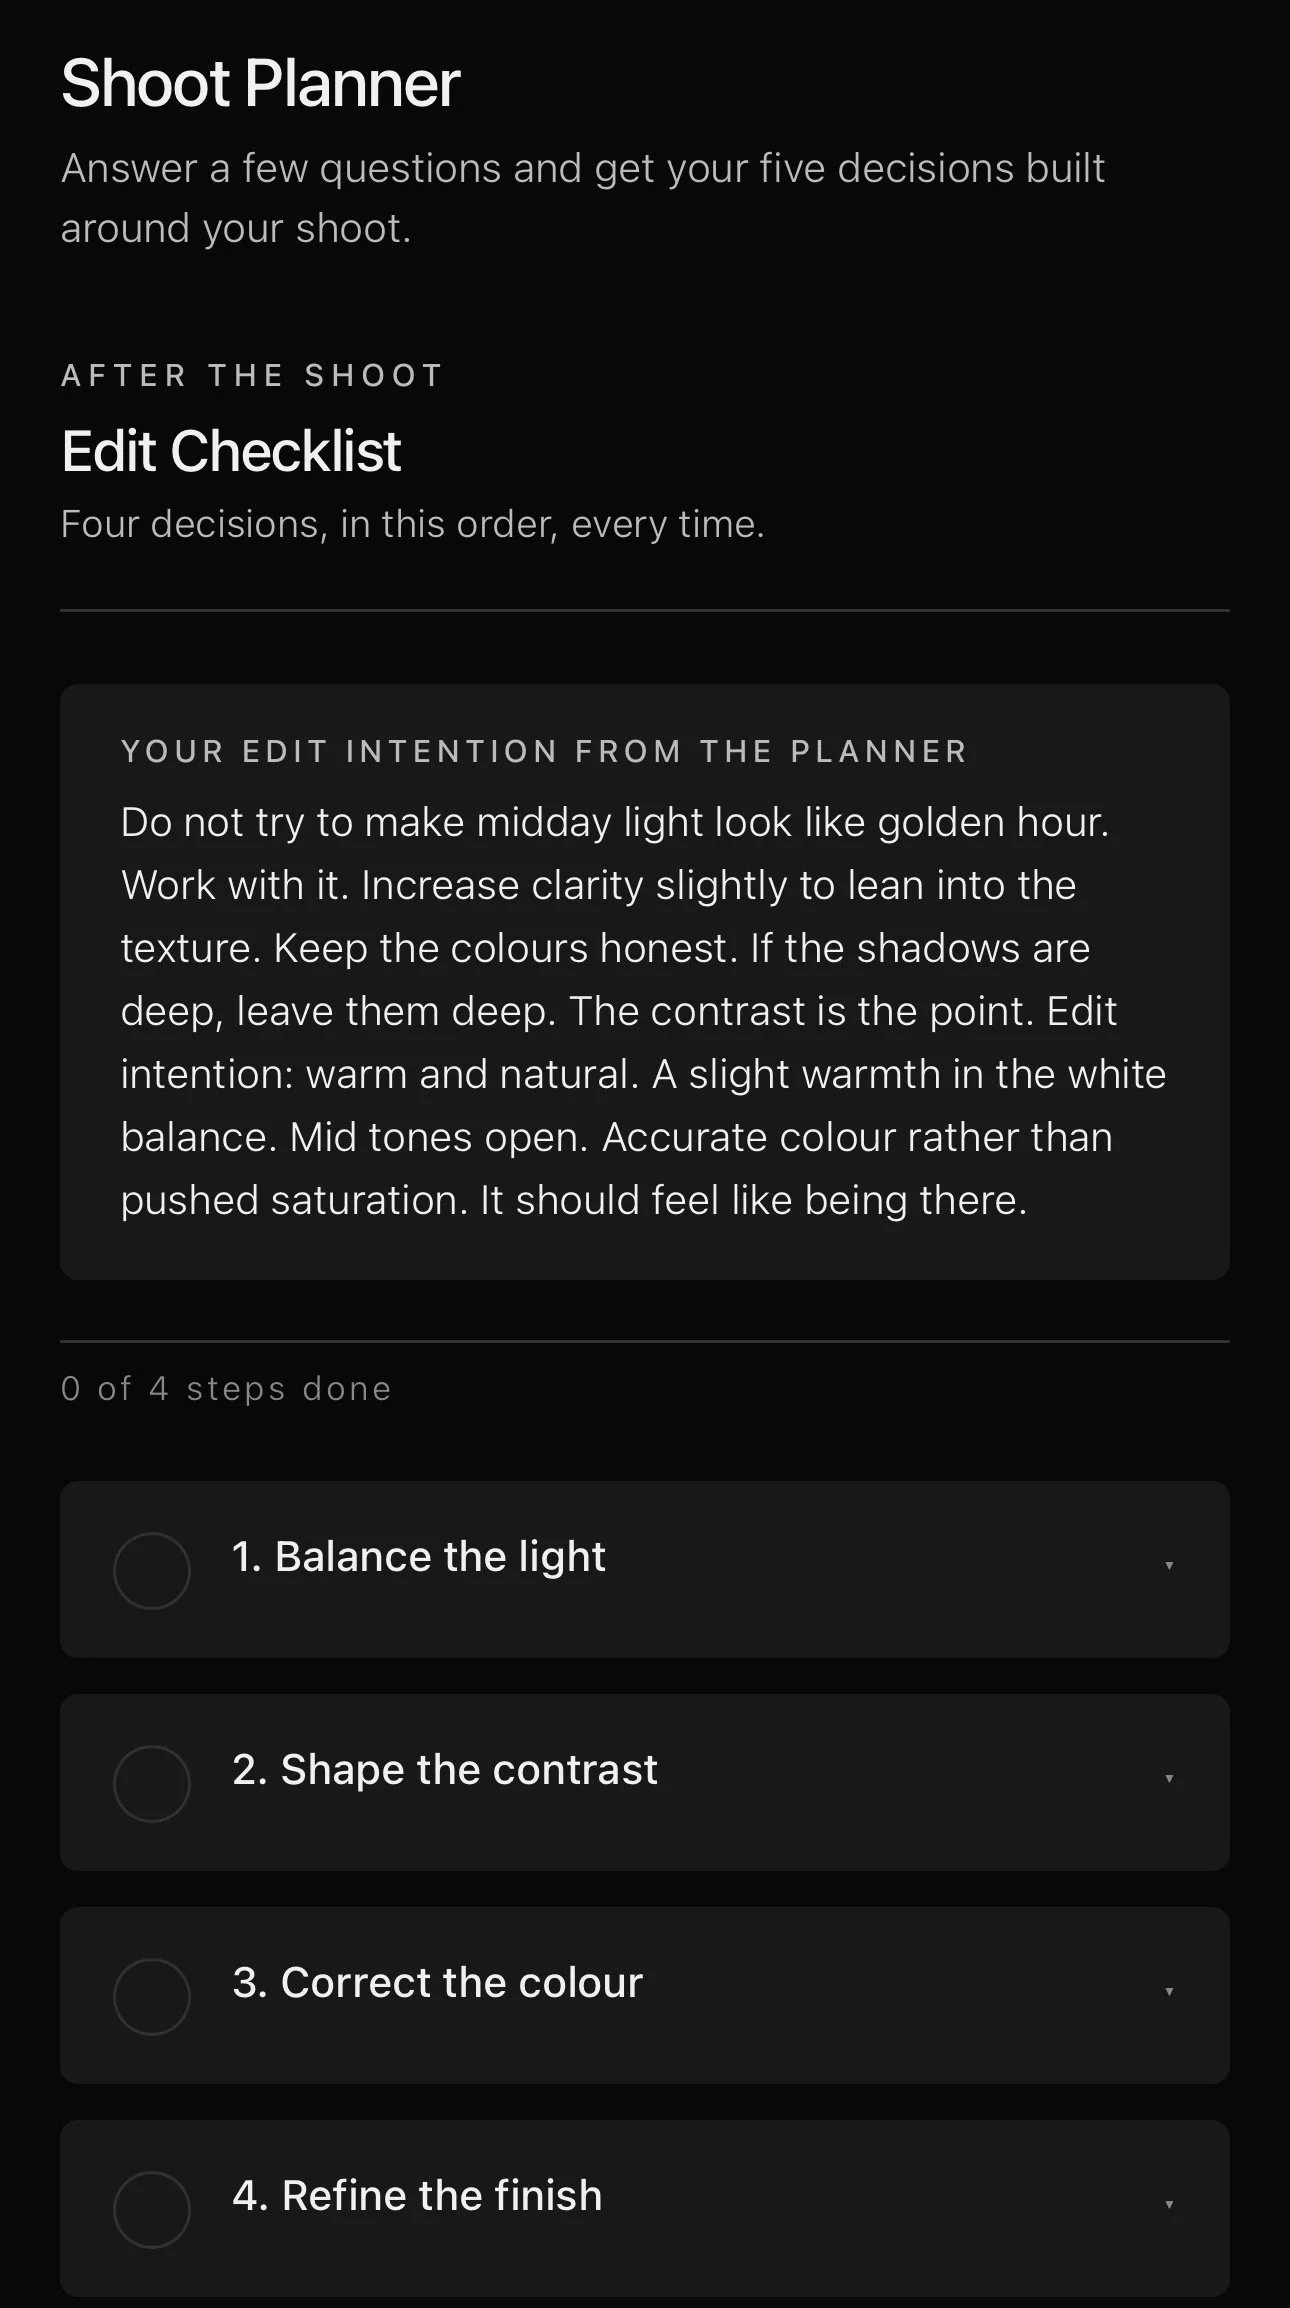Select the 3. Correct the colour title
1290x2308 pixels.
pos(437,1983)
